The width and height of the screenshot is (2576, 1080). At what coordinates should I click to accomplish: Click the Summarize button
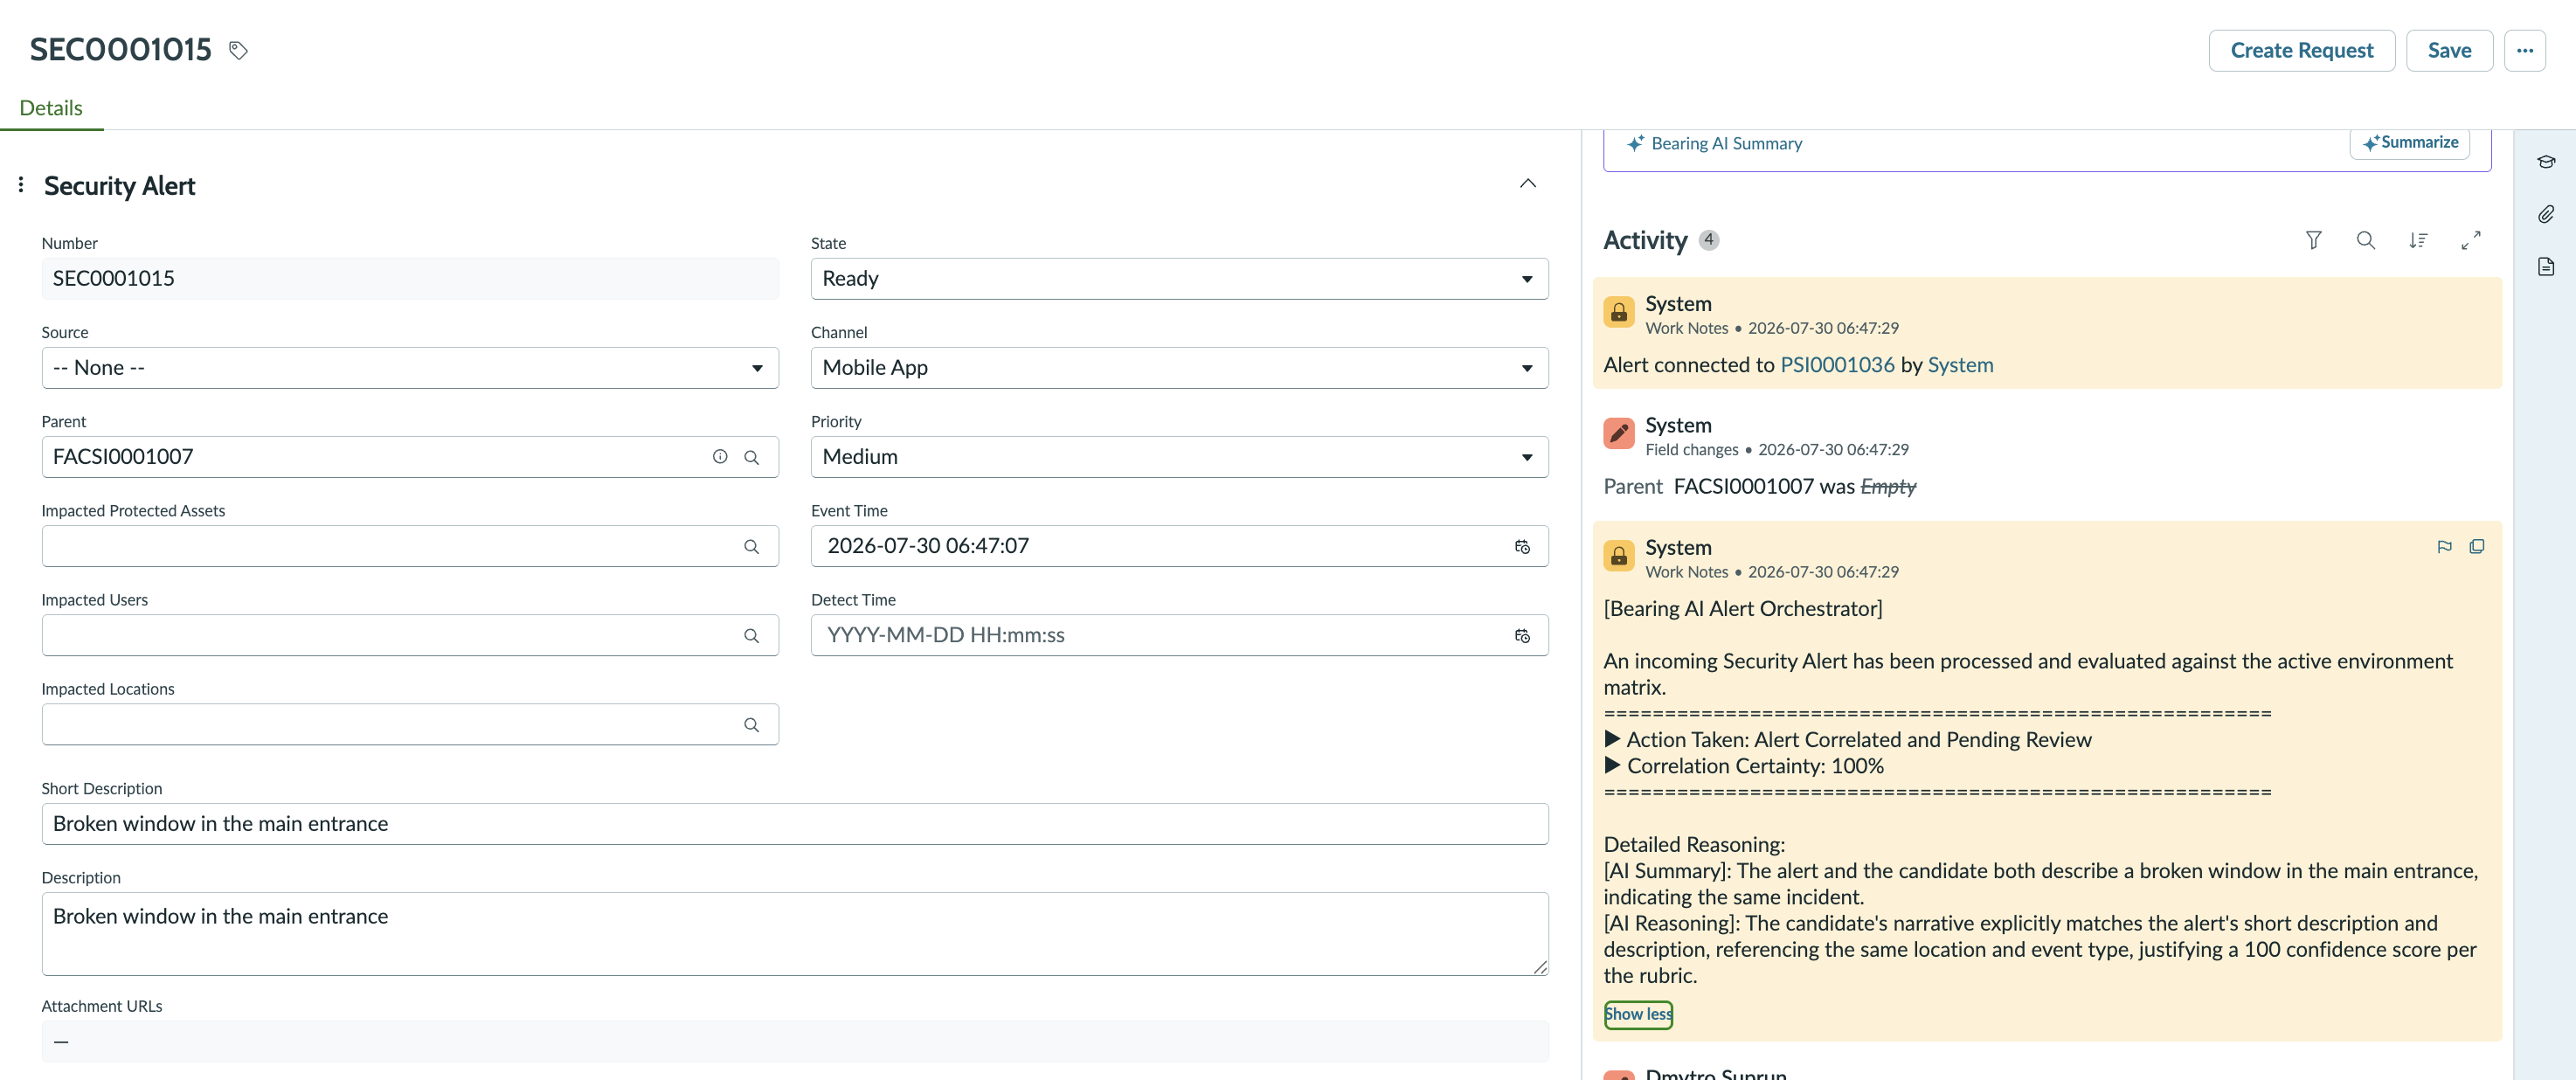pos(2409,143)
